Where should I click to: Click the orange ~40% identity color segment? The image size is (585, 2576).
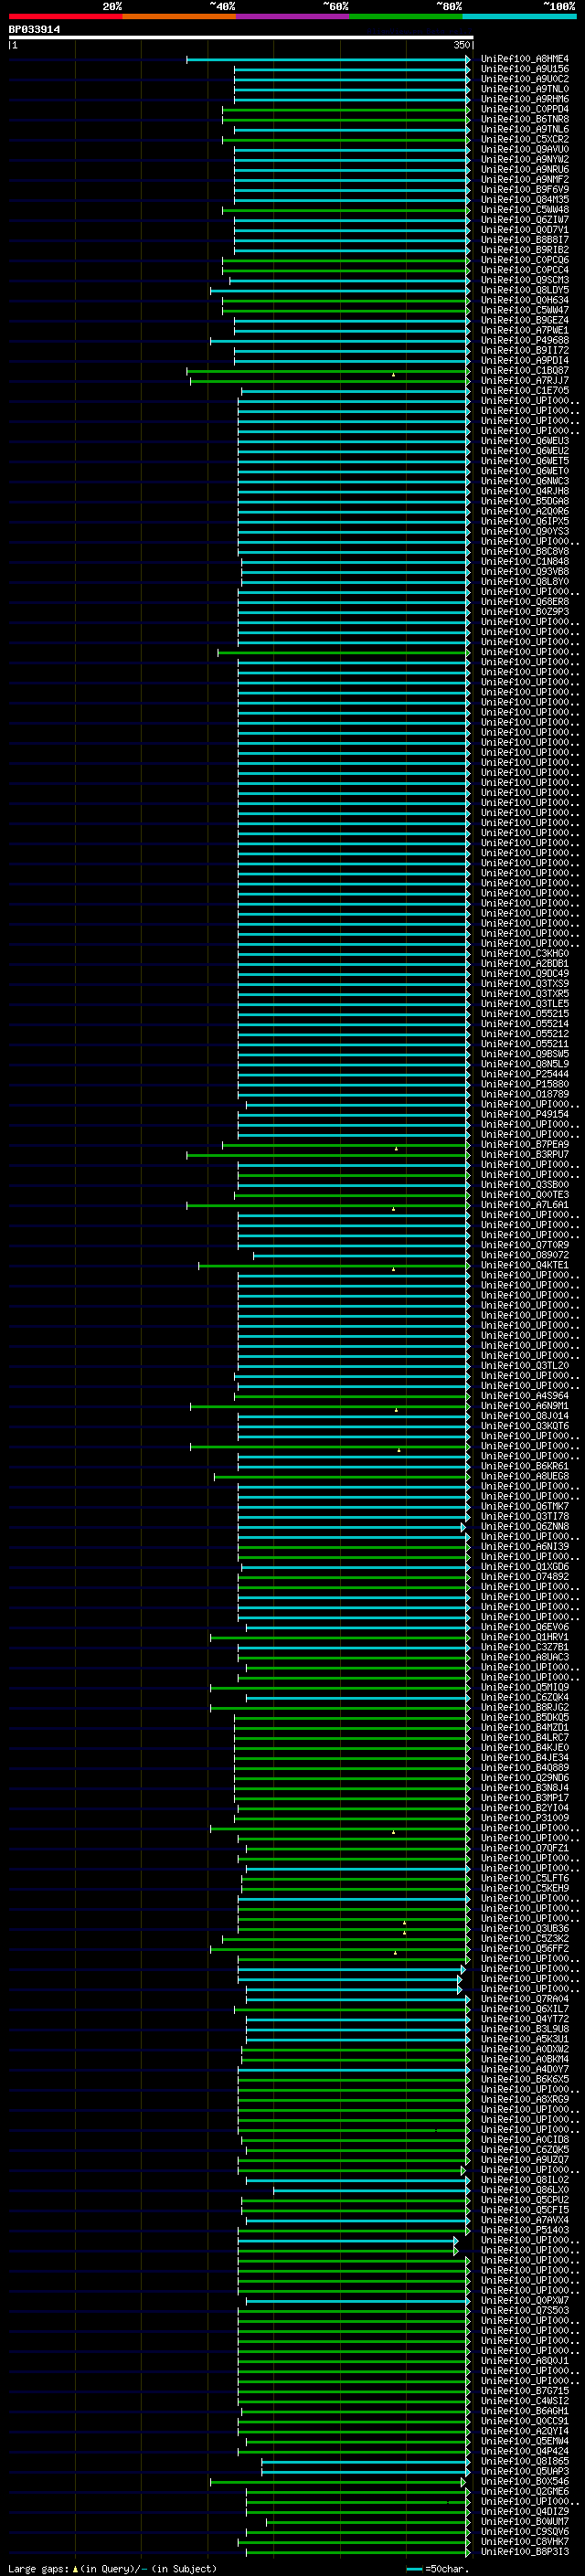(x=179, y=16)
